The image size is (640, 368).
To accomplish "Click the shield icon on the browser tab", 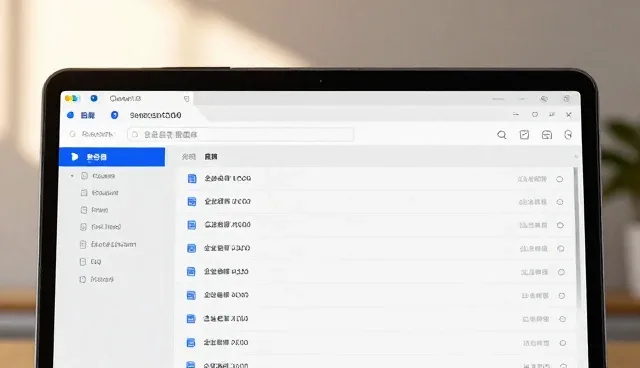I will click(187, 99).
